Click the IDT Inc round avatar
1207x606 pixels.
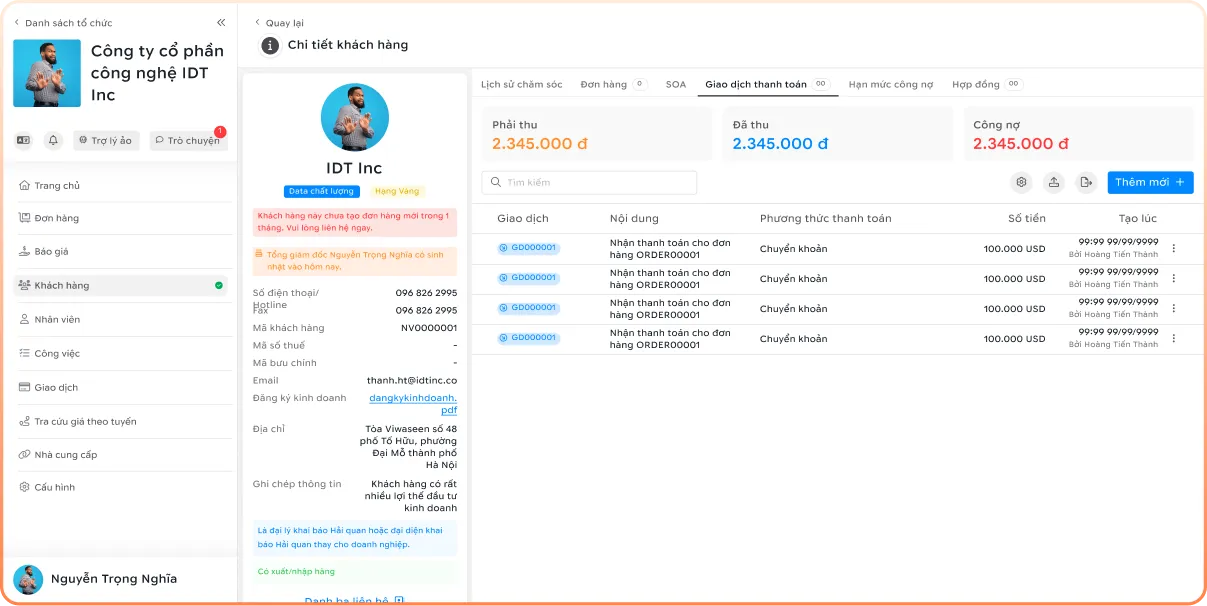(x=355, y=117)
